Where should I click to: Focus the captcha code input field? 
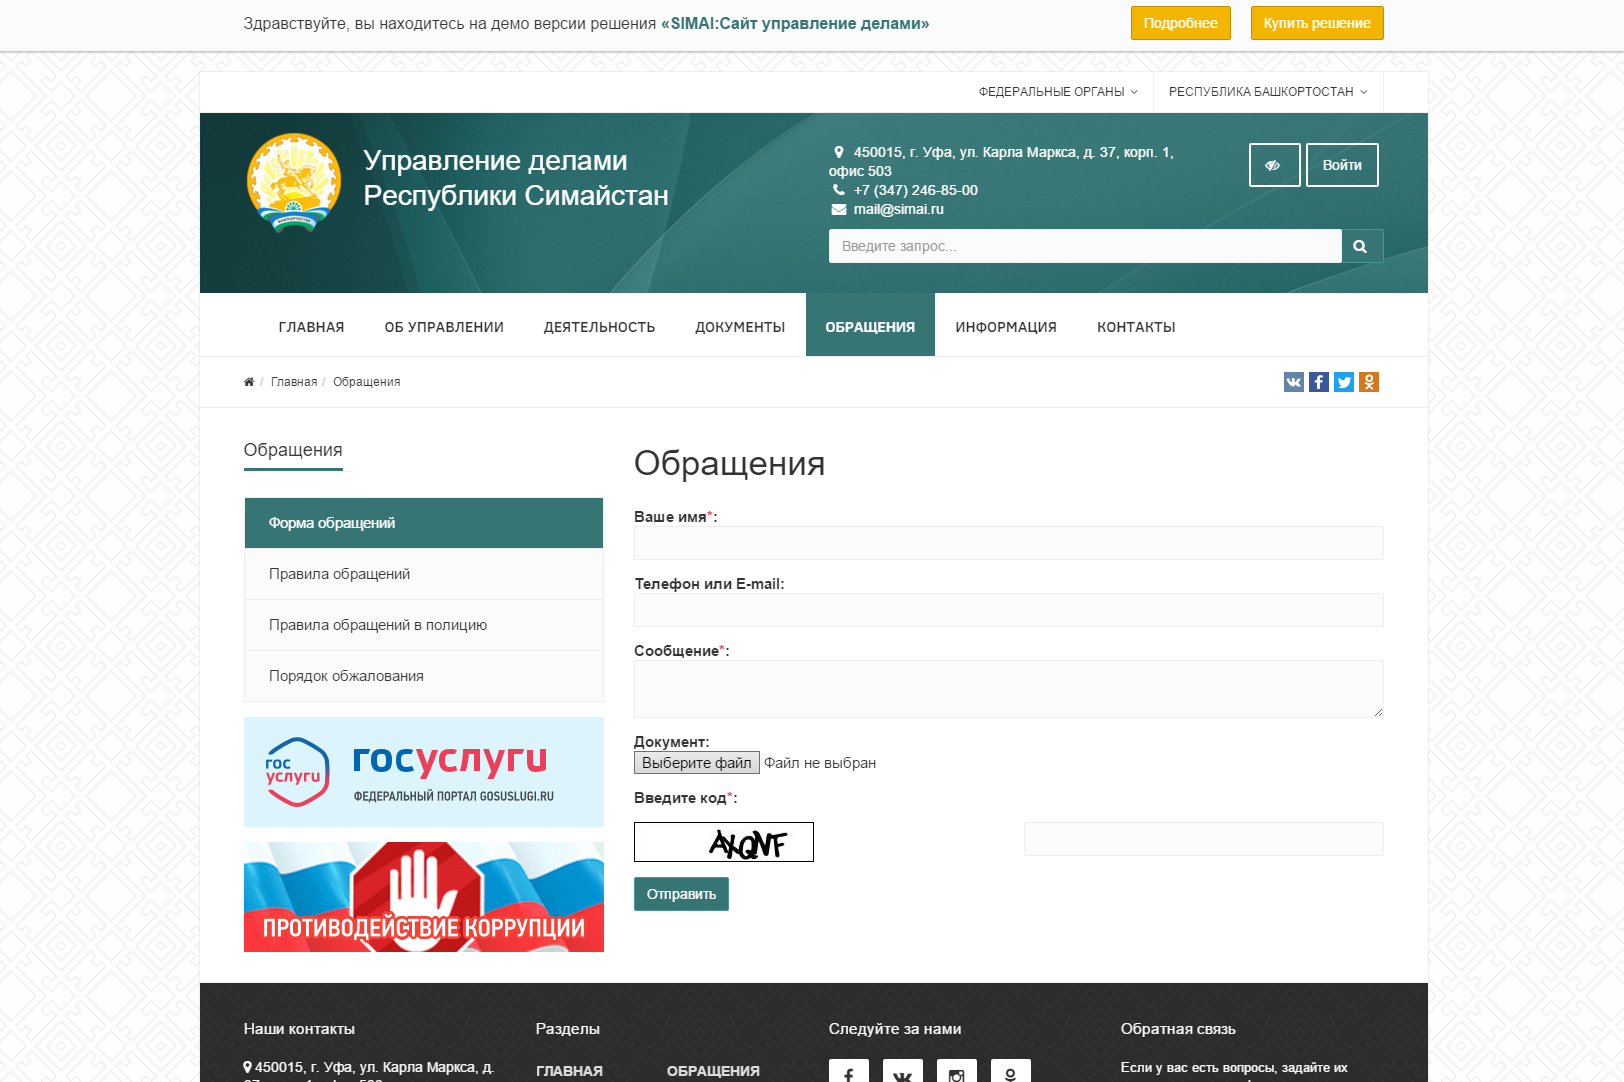tap(1204, 839)
